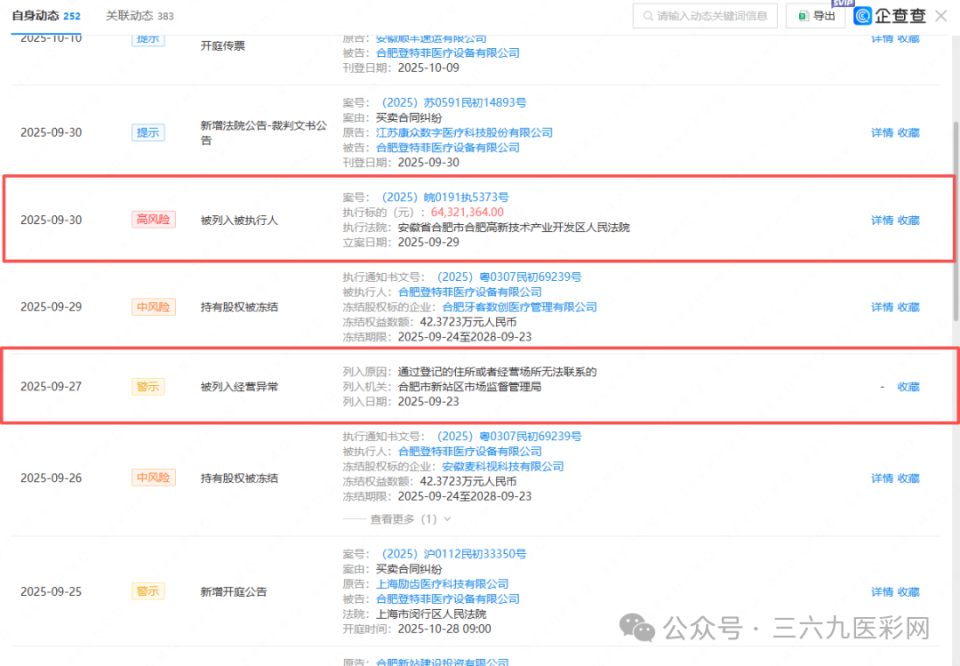Open case link 皖0191执5373号

pyautogui.click(x=444, y=197)
